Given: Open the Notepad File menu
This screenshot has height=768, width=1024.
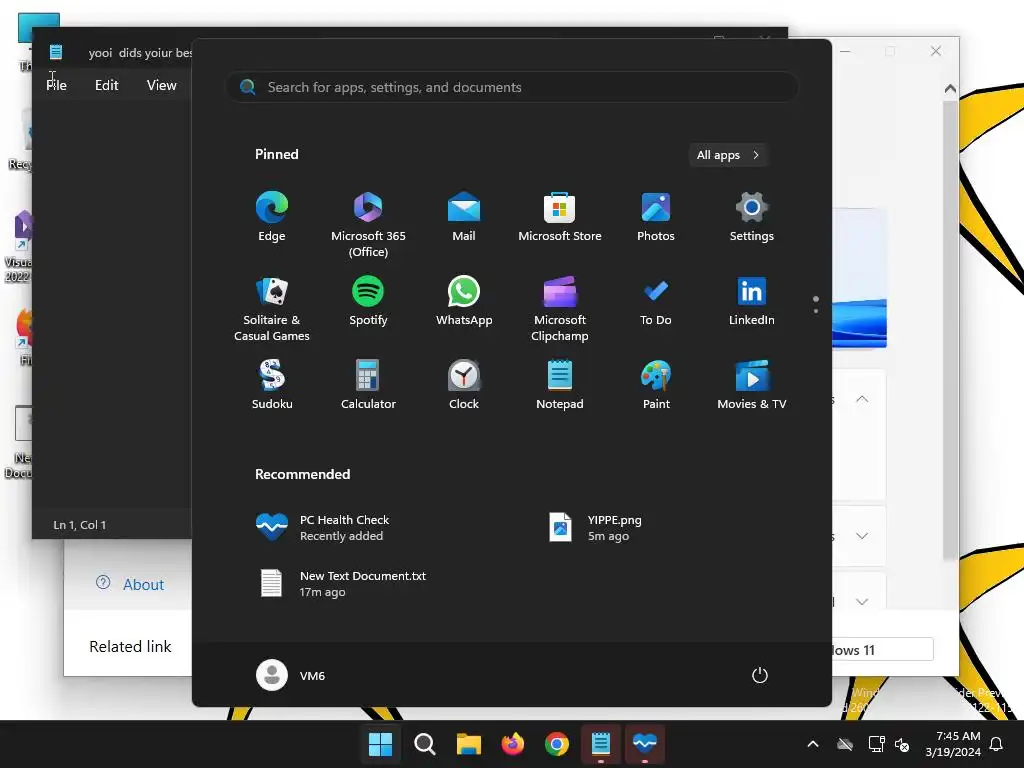Looking at the screenshot, I should point(56,86).
